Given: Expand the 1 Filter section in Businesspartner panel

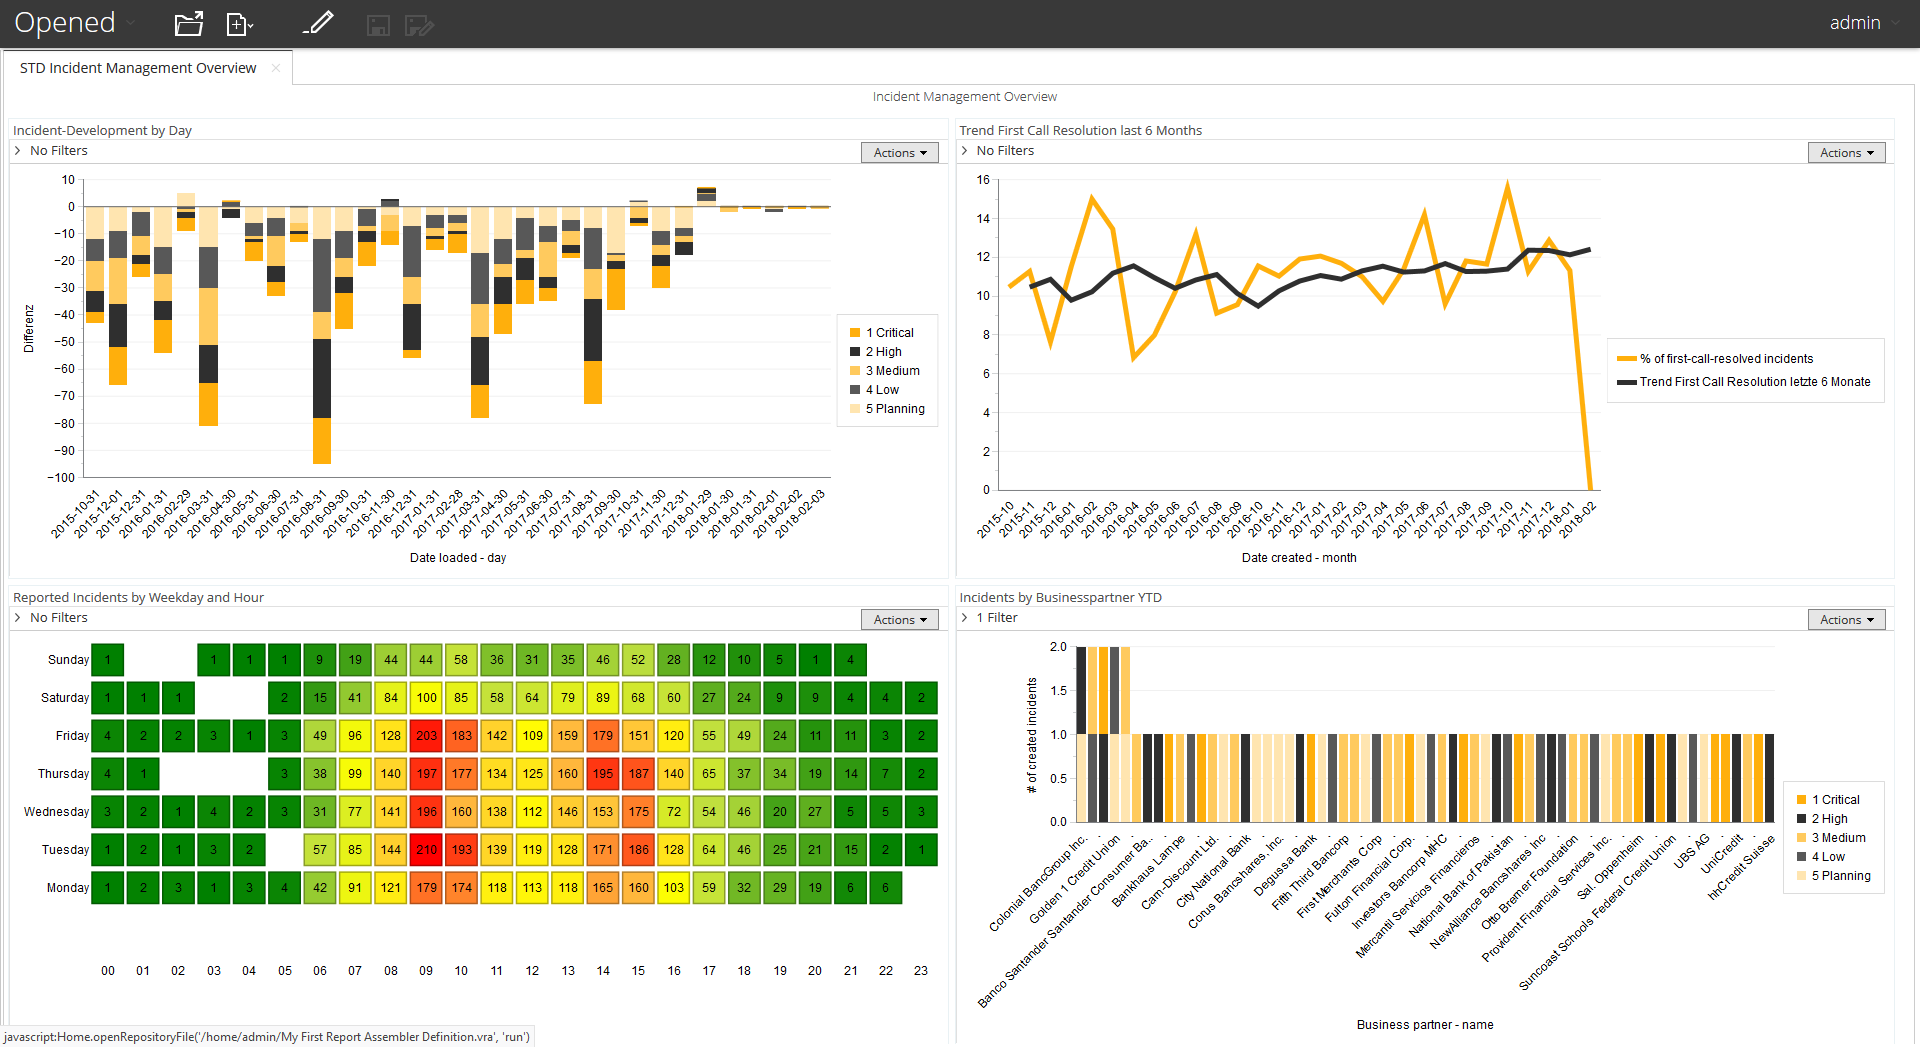Looking at the screenshot, I should click(x=965, y=618).
